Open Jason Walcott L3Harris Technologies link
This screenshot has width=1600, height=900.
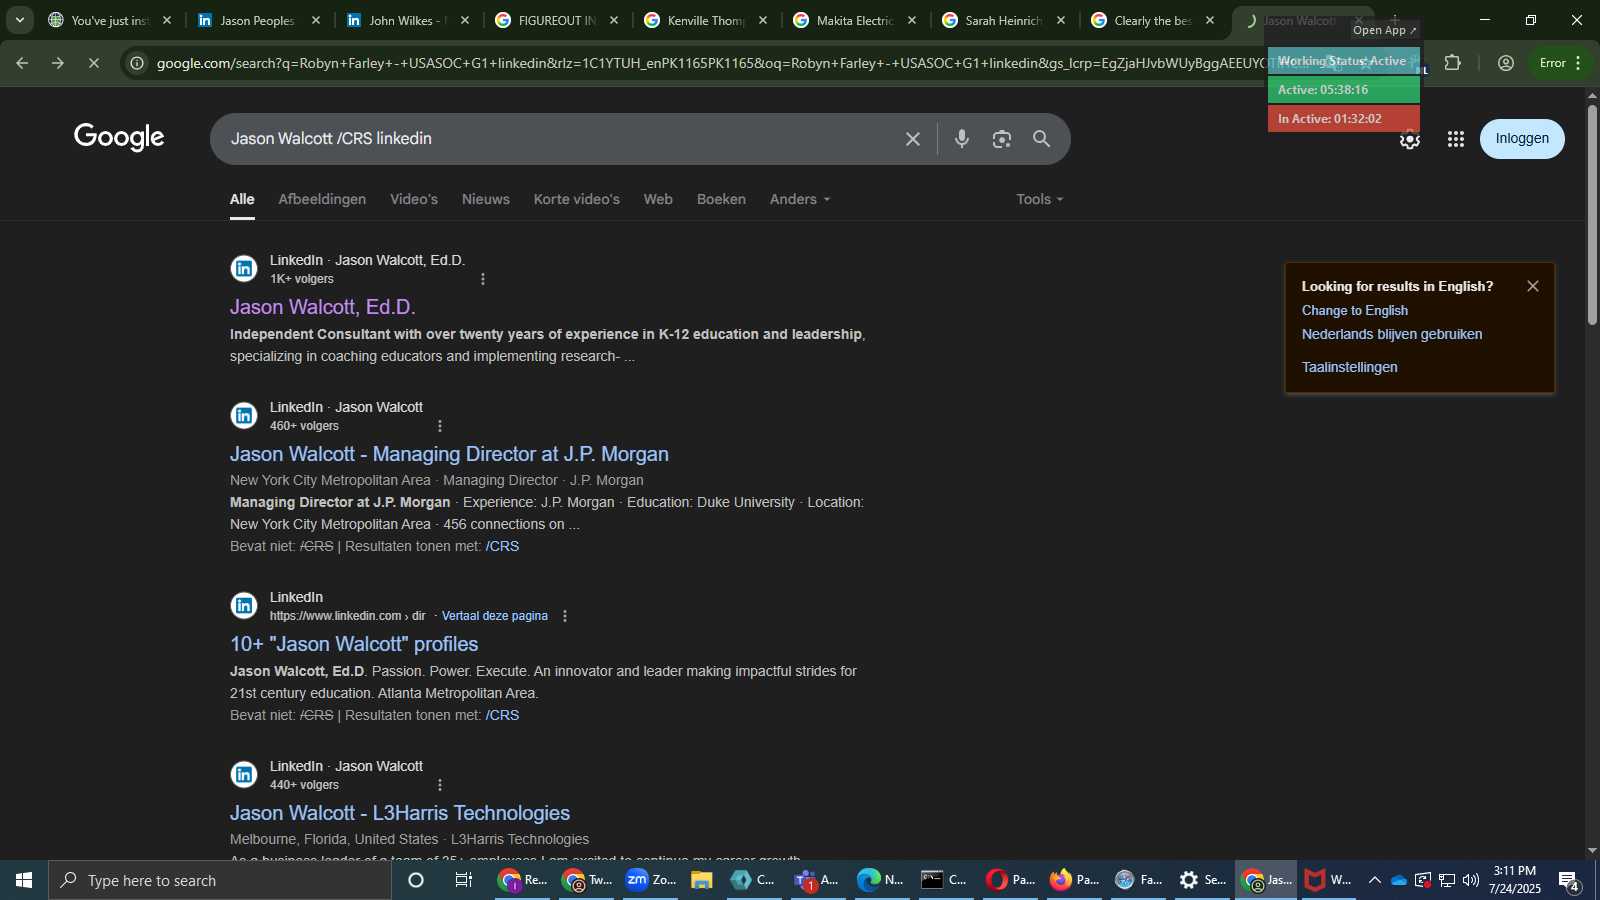[400, 813]
